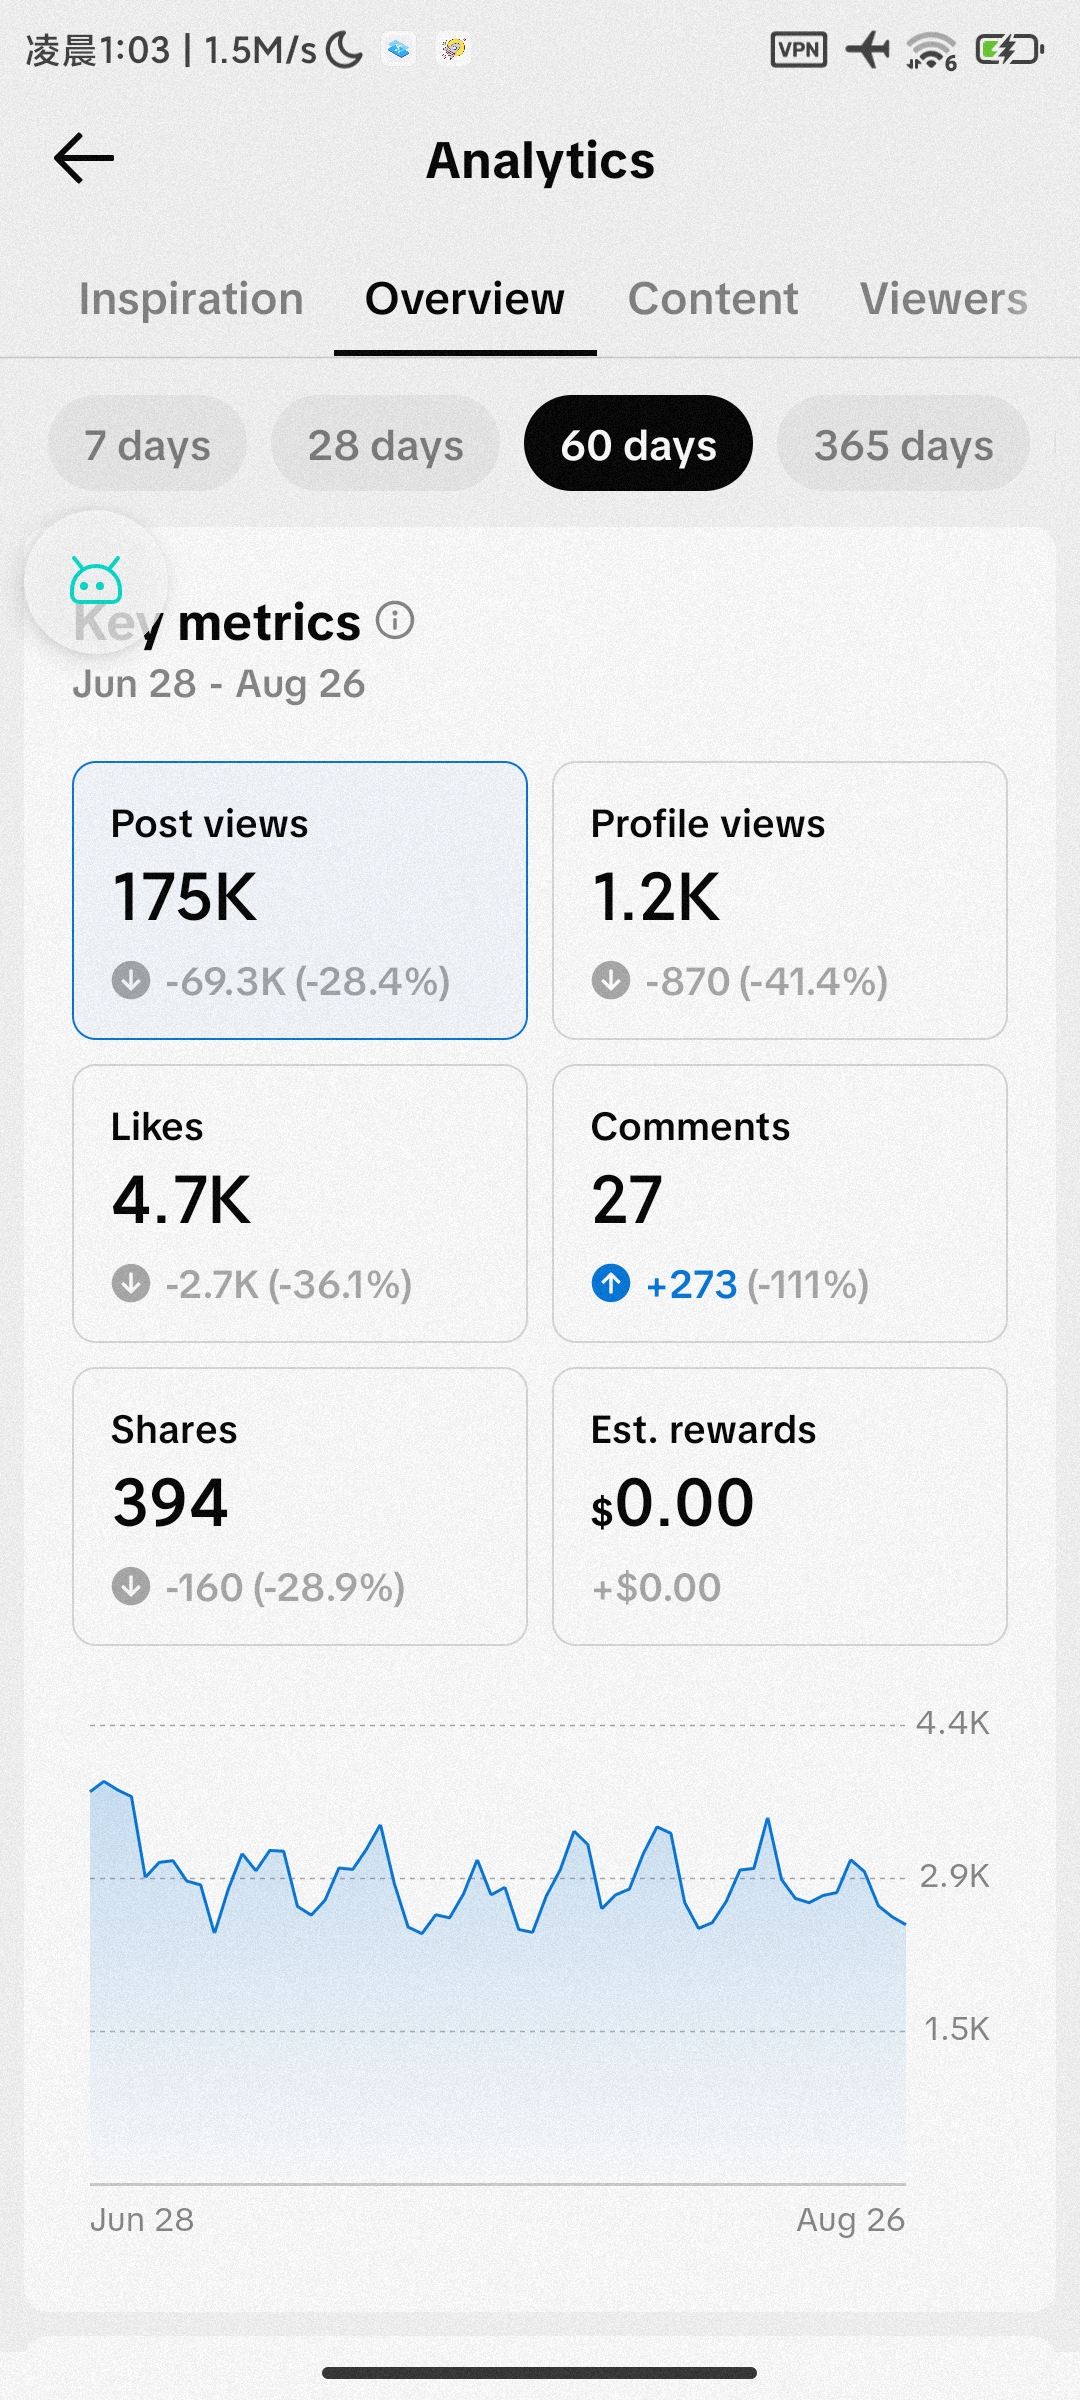Screen dimensions: 1080x2400
Task: Select the Likes metric card
Action: click(x=300, y=1203)
